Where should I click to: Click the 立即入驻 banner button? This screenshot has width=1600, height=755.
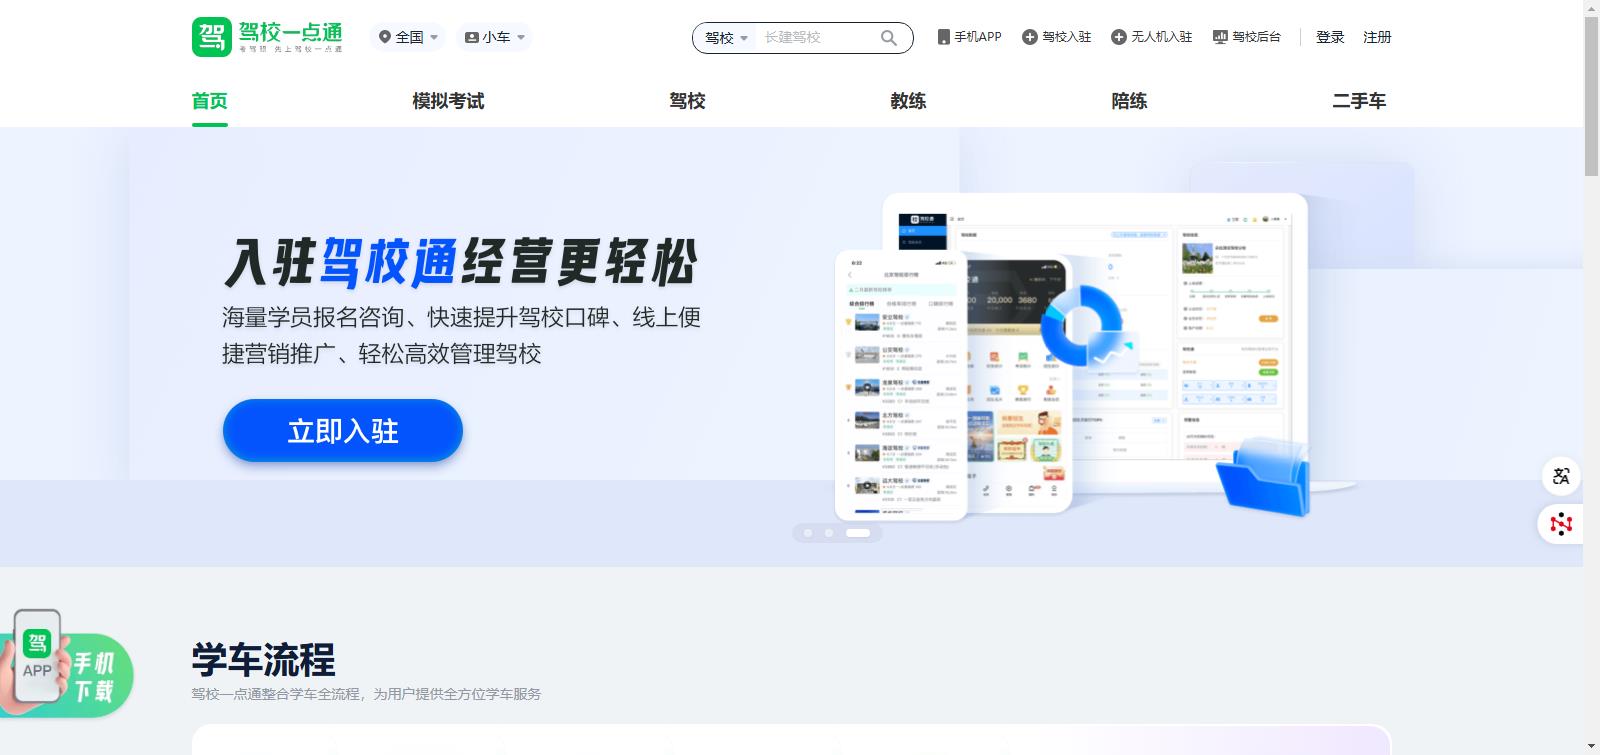tap(343, 431)
